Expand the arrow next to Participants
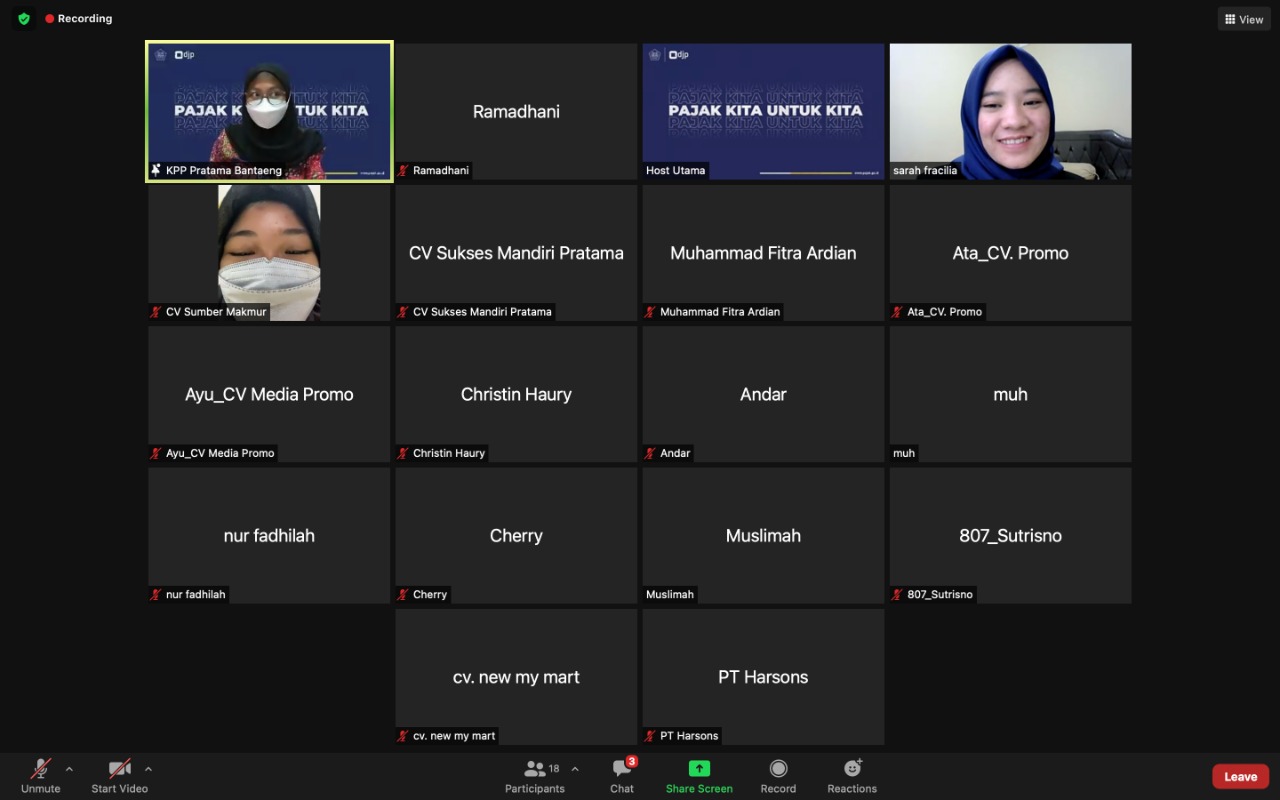The height and width of the screenshot is (800, 1280). pos(575,769)
